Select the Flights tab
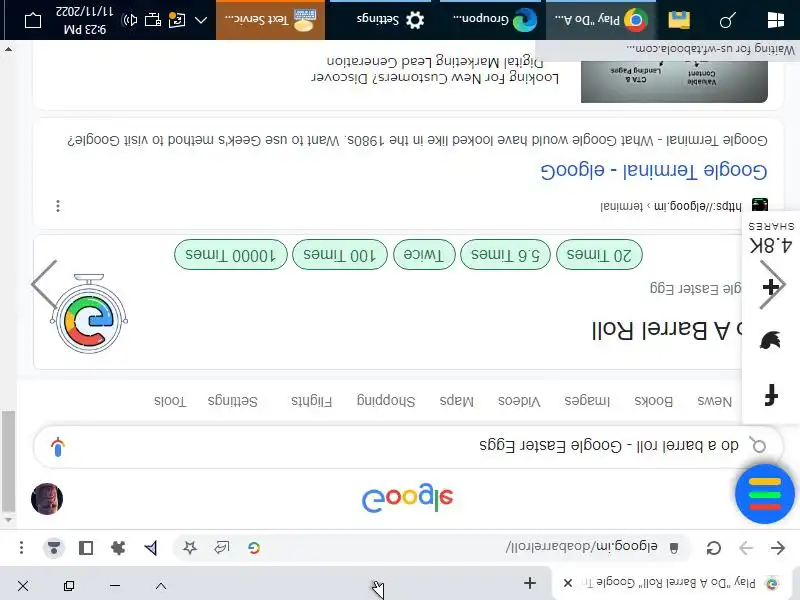Image resolution: width=800 pixels, height=600 pixels. tap(311, 401)
